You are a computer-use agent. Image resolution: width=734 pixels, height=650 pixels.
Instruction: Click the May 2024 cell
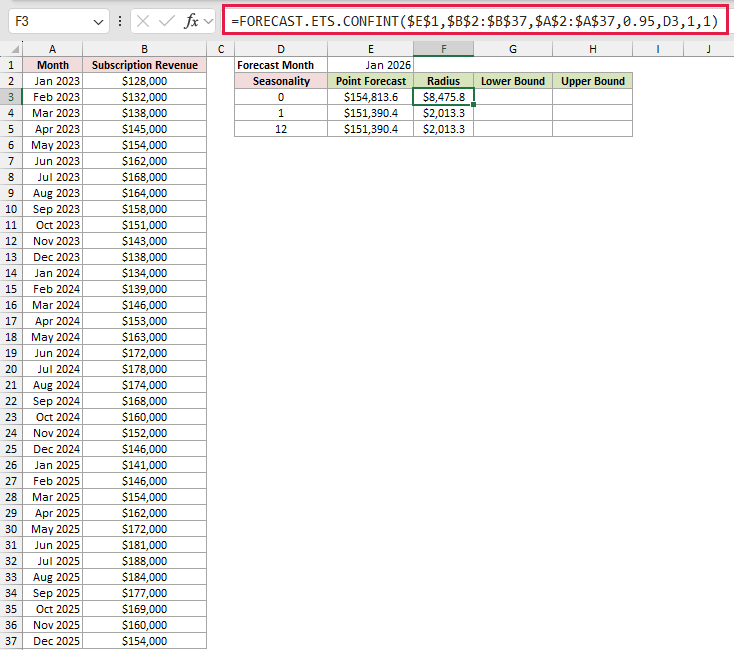tap(52, 337)
